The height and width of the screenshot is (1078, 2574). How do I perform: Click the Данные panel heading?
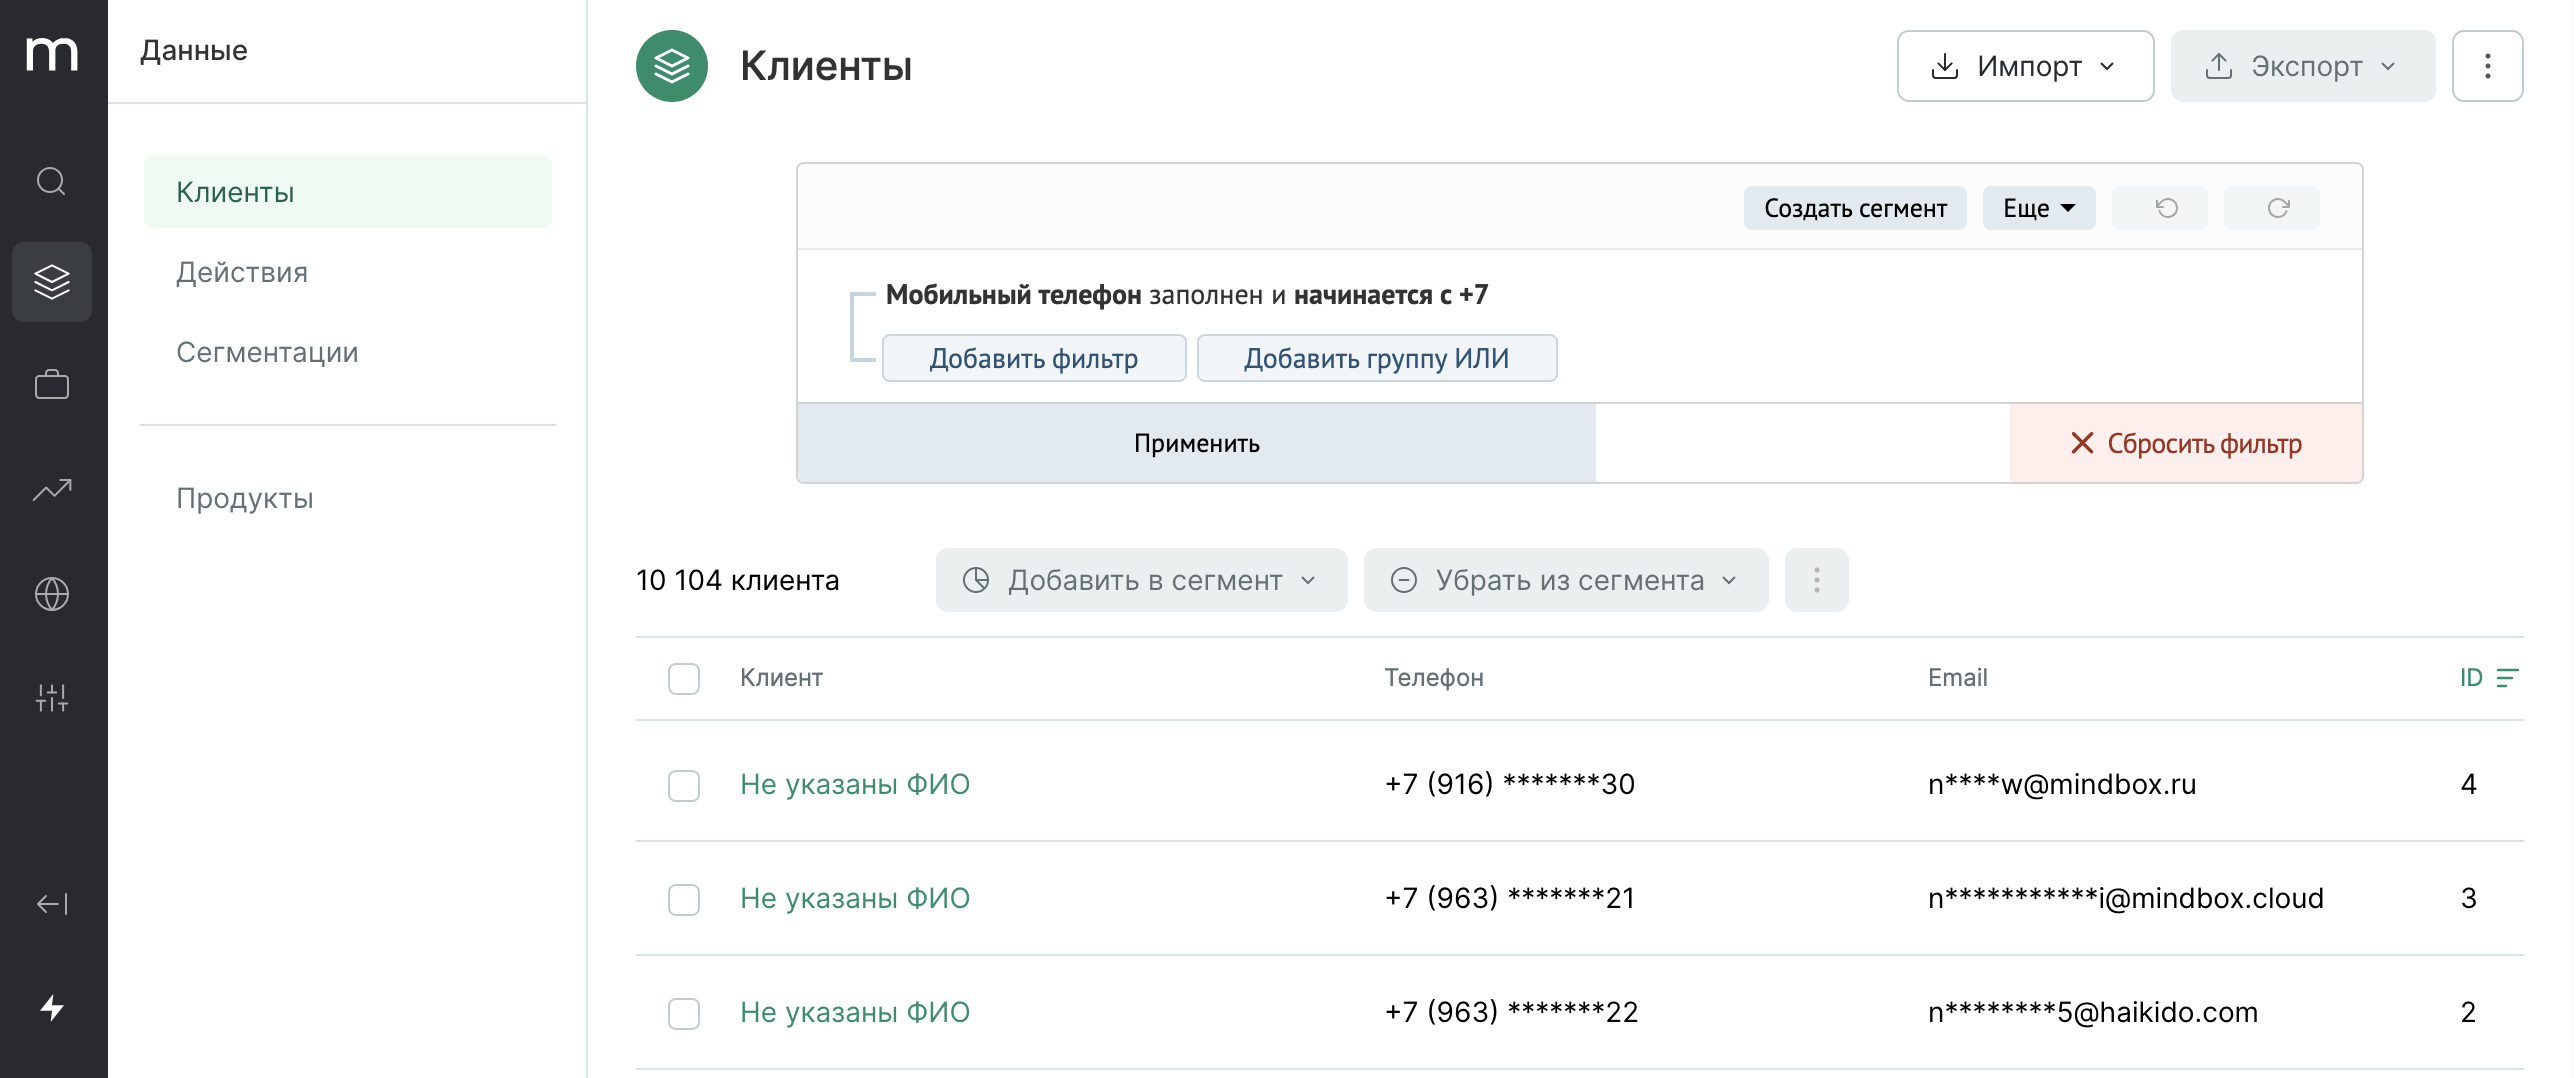193,50
